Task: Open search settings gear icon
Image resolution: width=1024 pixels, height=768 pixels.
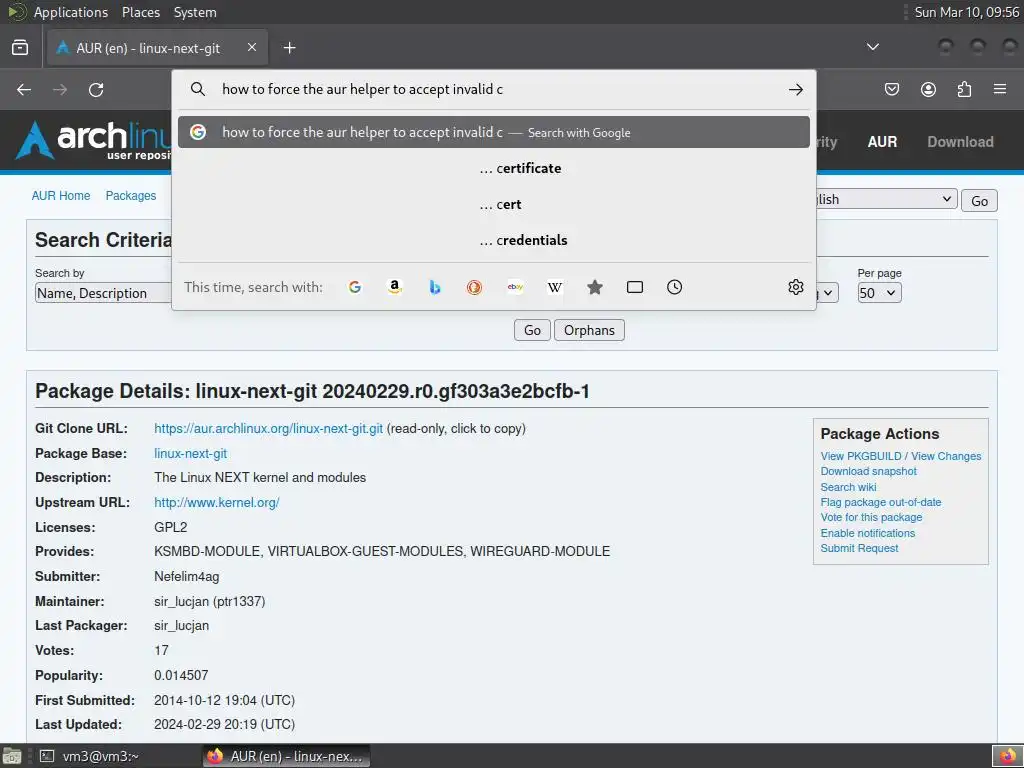Action: 795,287
